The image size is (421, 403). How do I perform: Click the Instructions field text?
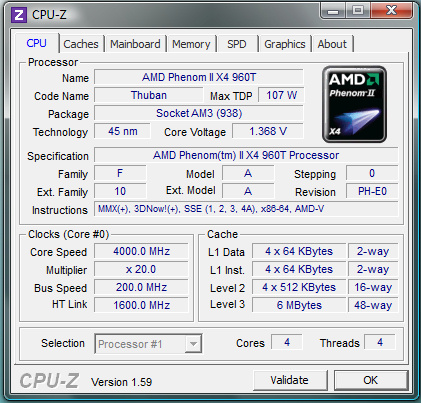coord(246,209)
